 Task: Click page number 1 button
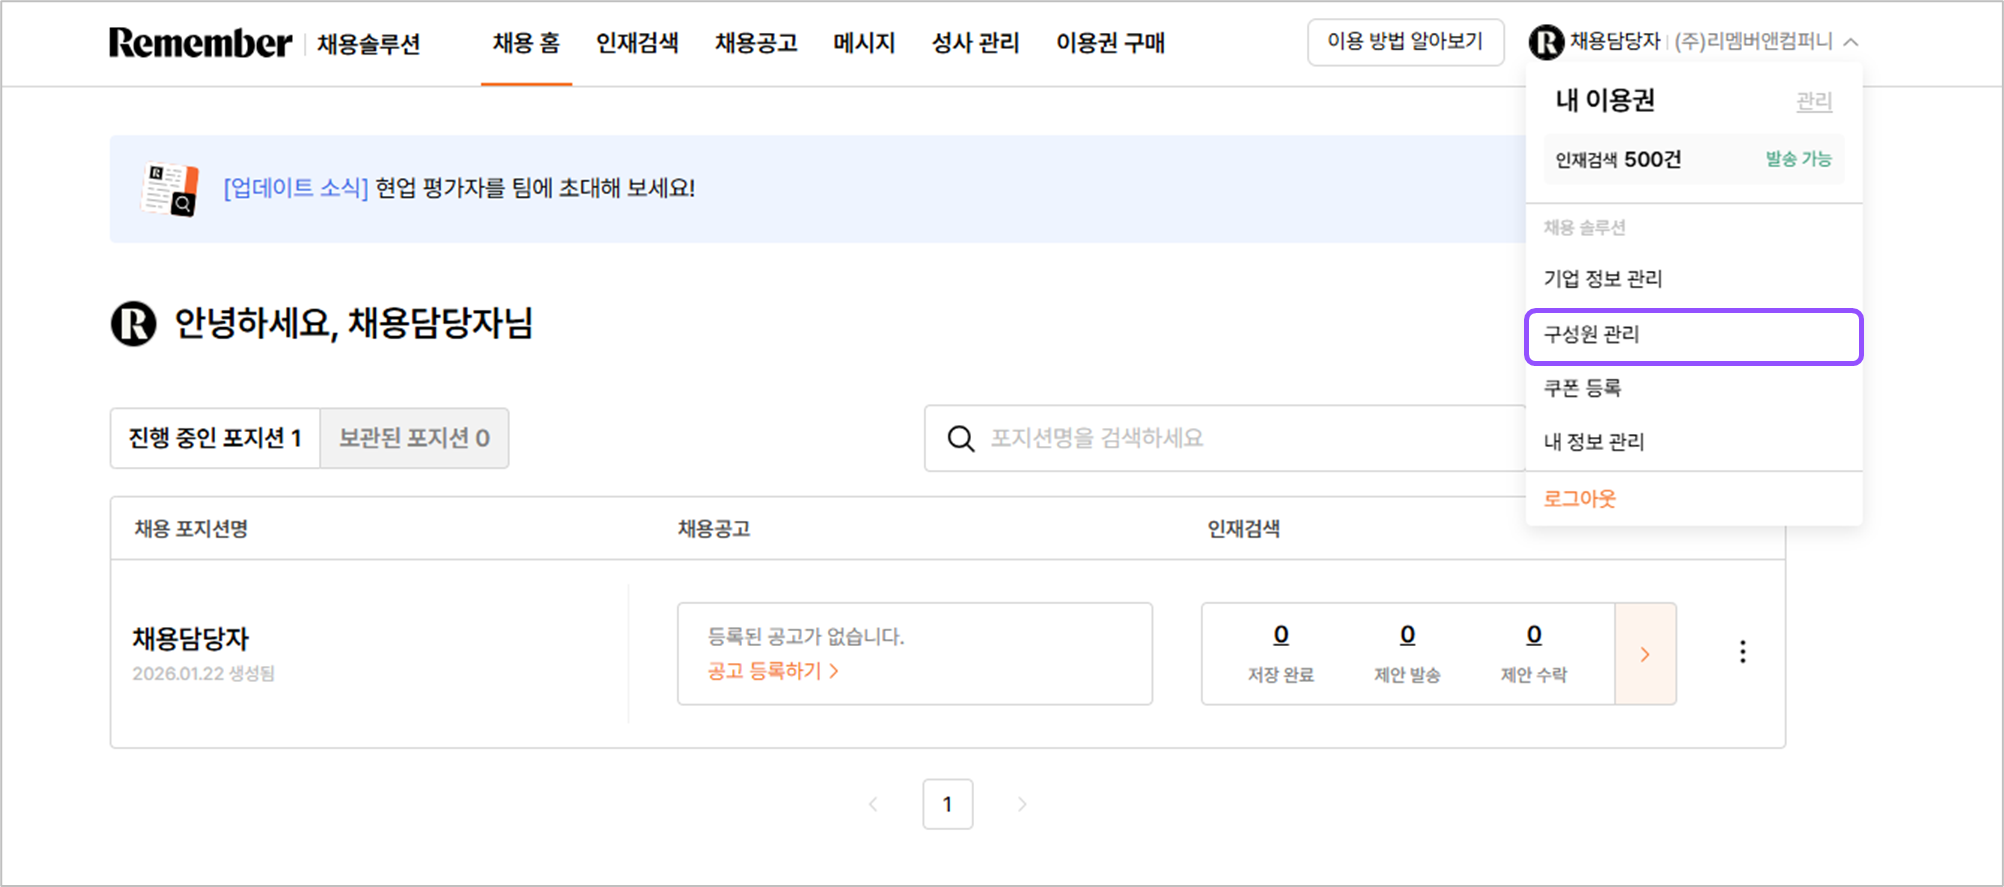pos(947,804)
